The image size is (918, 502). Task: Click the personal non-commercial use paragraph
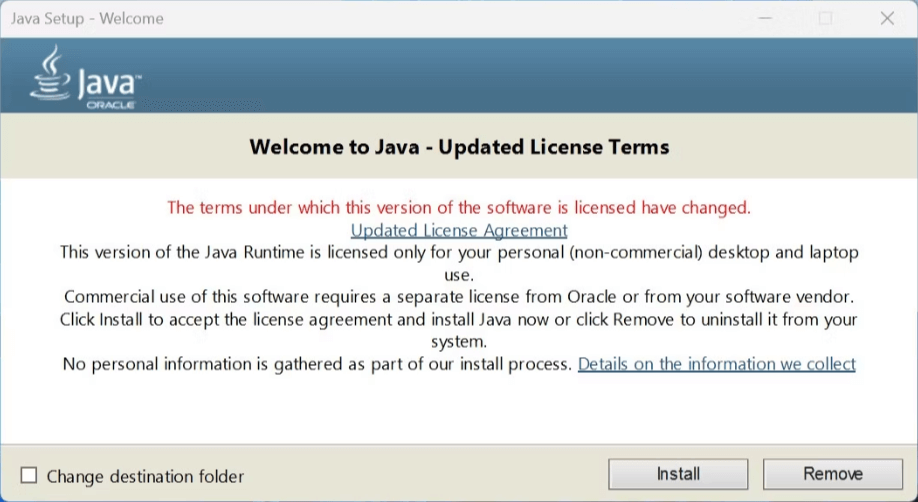pos(459,253)
